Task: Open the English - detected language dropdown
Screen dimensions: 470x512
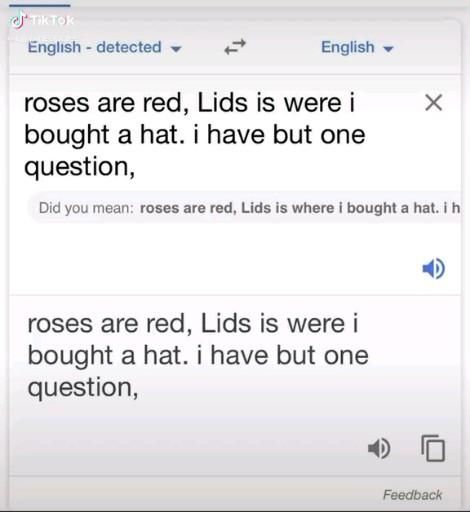Action: (x=104, y=47)
